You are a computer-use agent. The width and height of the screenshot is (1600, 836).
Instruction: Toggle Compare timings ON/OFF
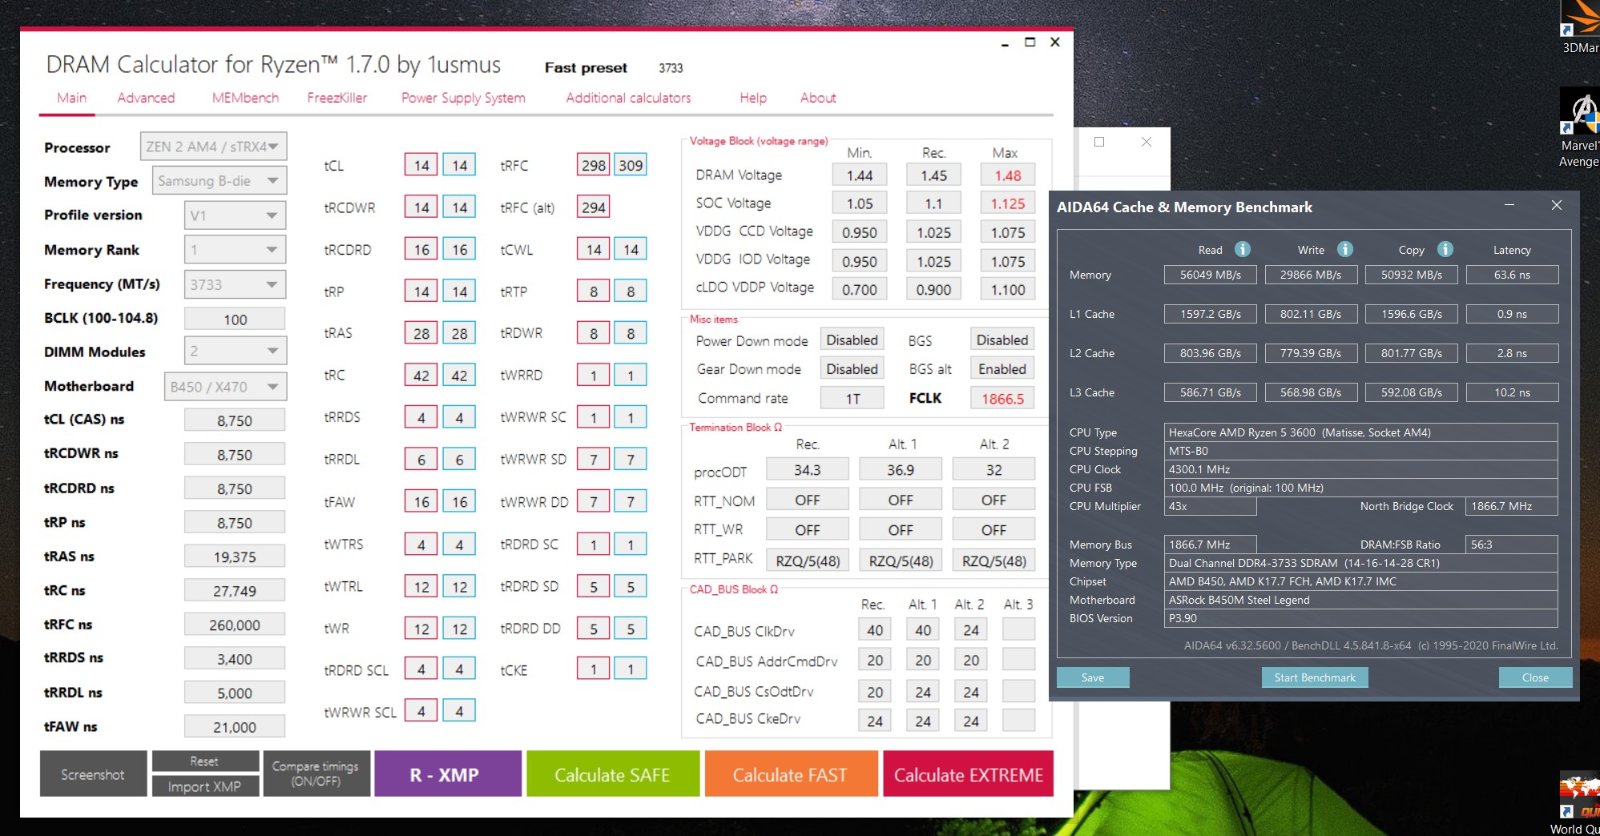(x=315, y=774)
